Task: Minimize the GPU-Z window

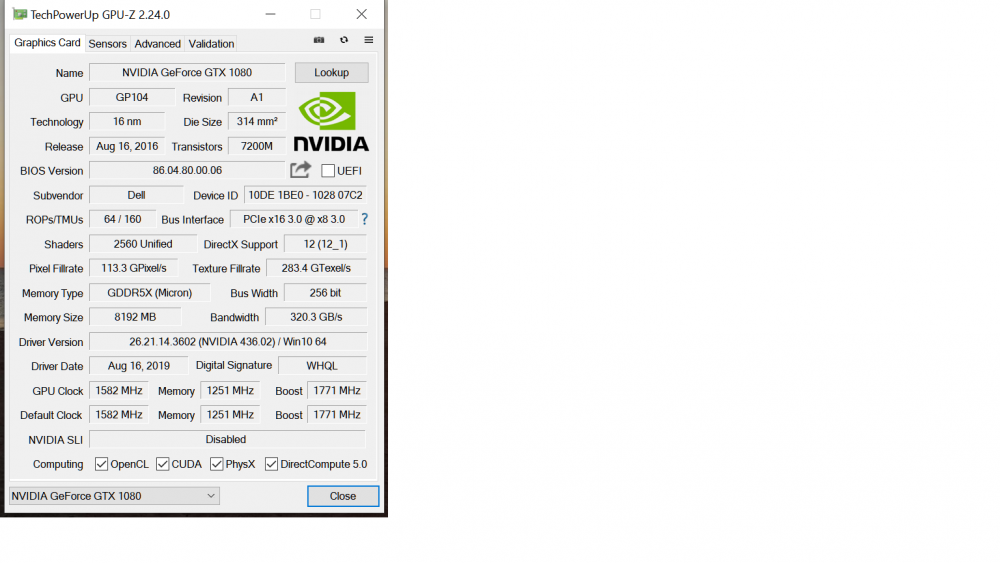Action: (x=270, y=14)
